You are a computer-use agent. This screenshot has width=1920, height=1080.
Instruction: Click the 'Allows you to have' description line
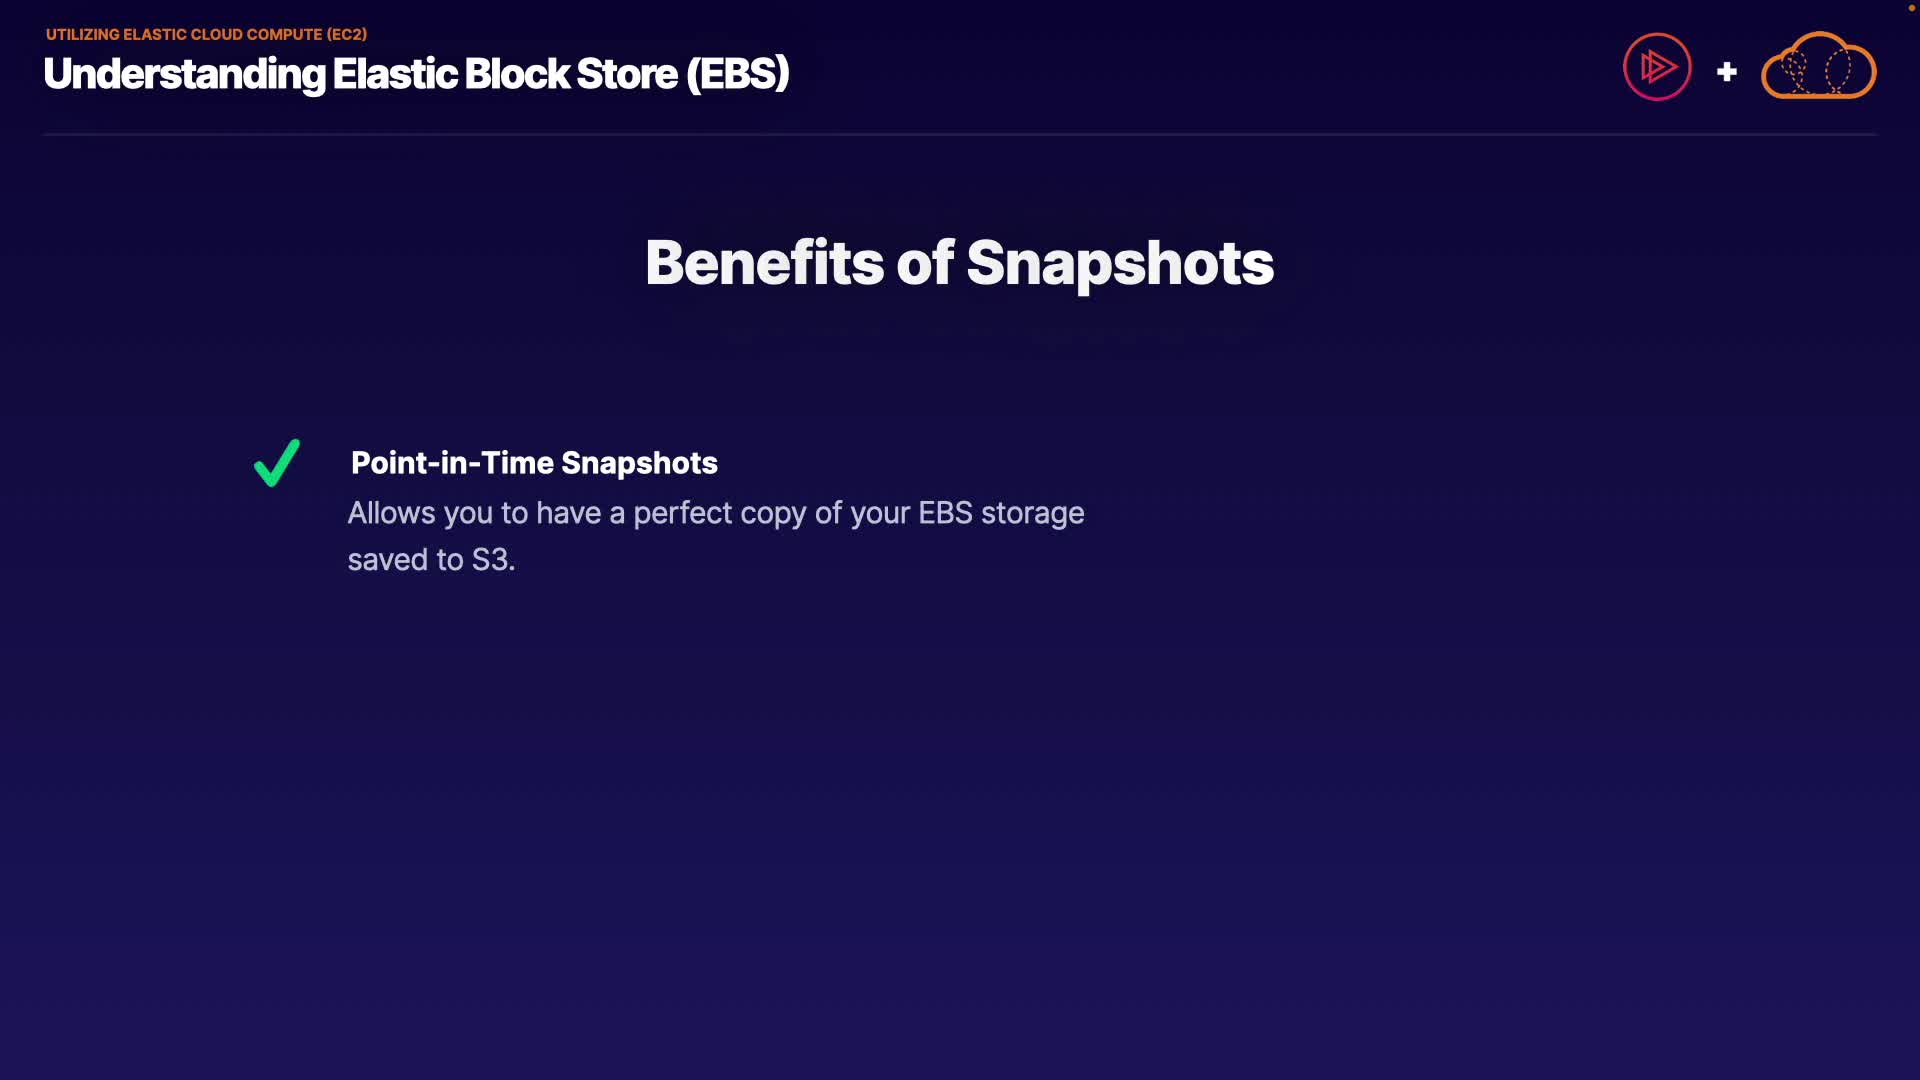tap(715, 513)
